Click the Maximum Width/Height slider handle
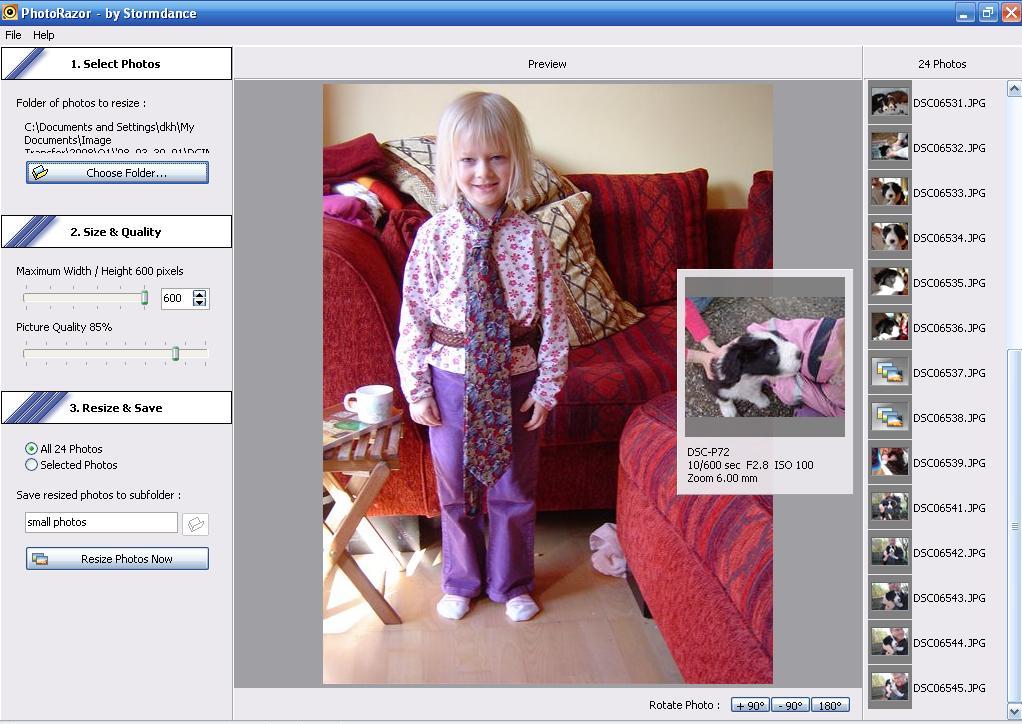 (x=145, y=298)
